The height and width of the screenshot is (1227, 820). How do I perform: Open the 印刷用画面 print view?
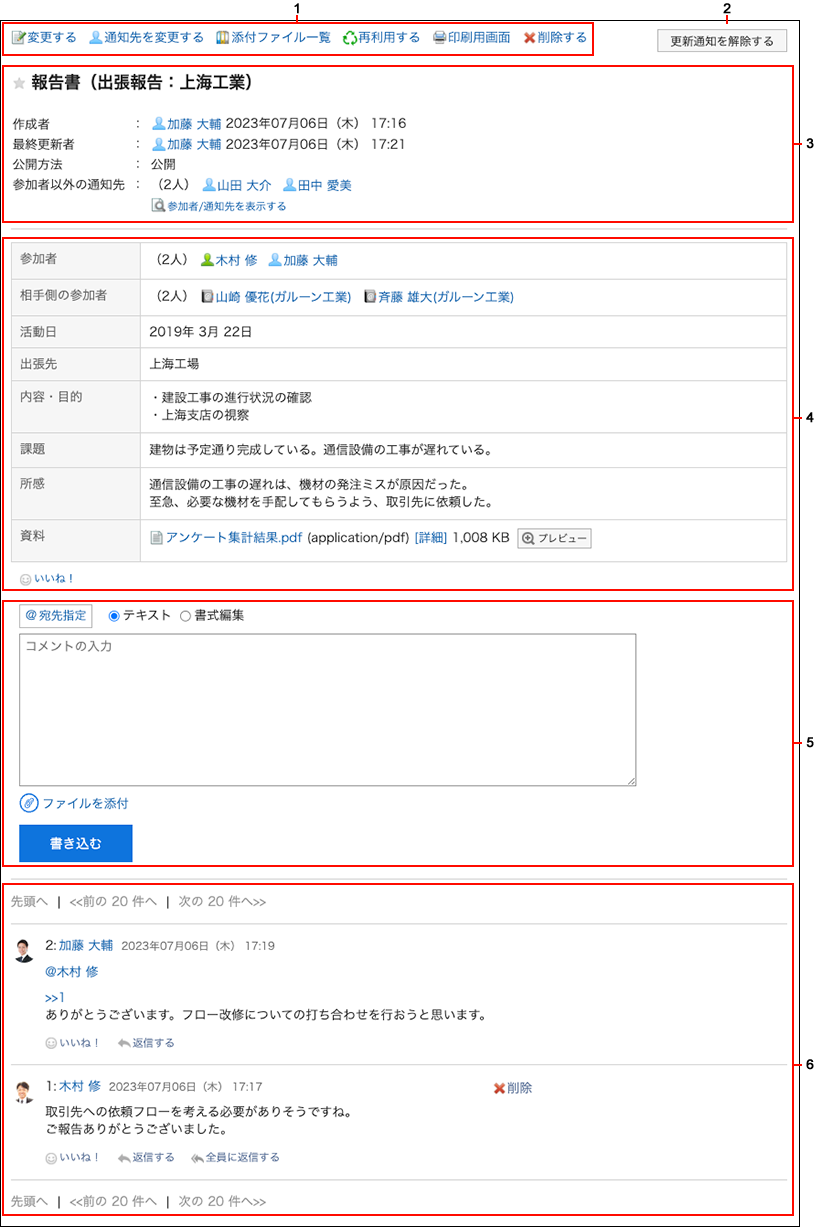click(x=471, y=38)
